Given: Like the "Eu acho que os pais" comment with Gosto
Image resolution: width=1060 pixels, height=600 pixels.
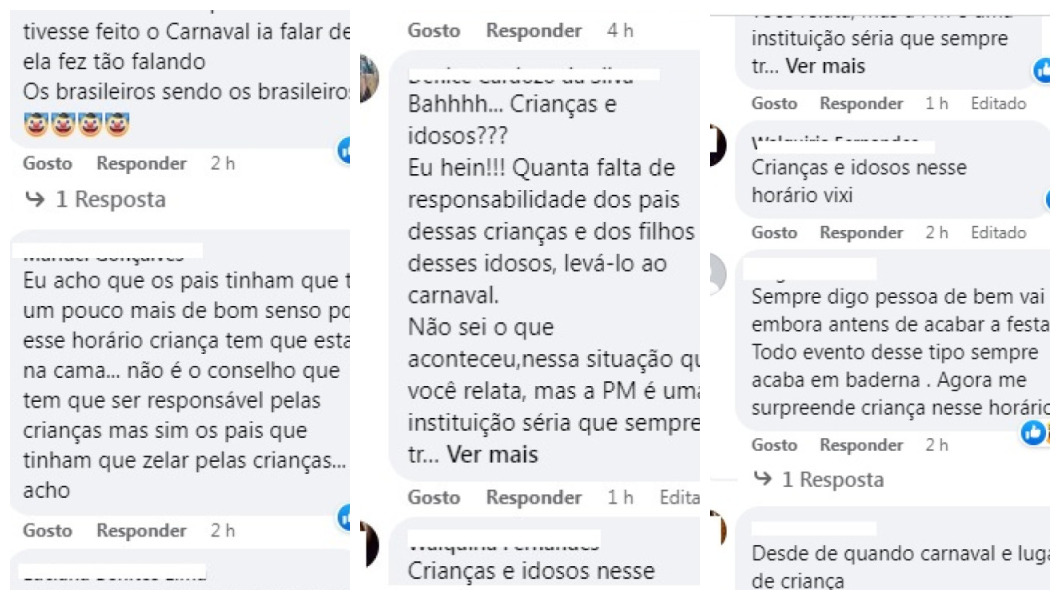Looking at the screenshot, I should click(48, 531).
